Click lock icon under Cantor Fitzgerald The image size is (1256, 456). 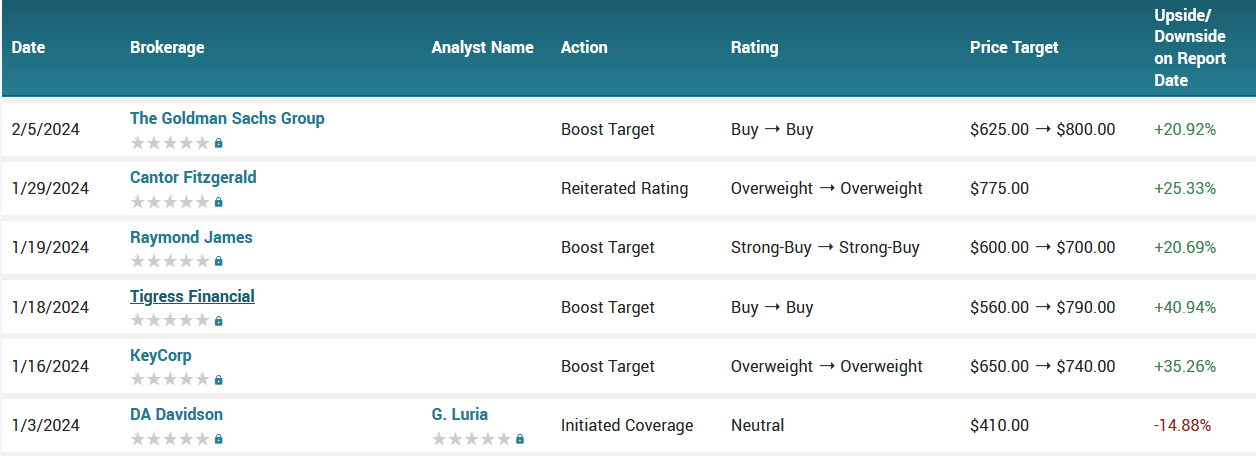click(x=219, y=202)
